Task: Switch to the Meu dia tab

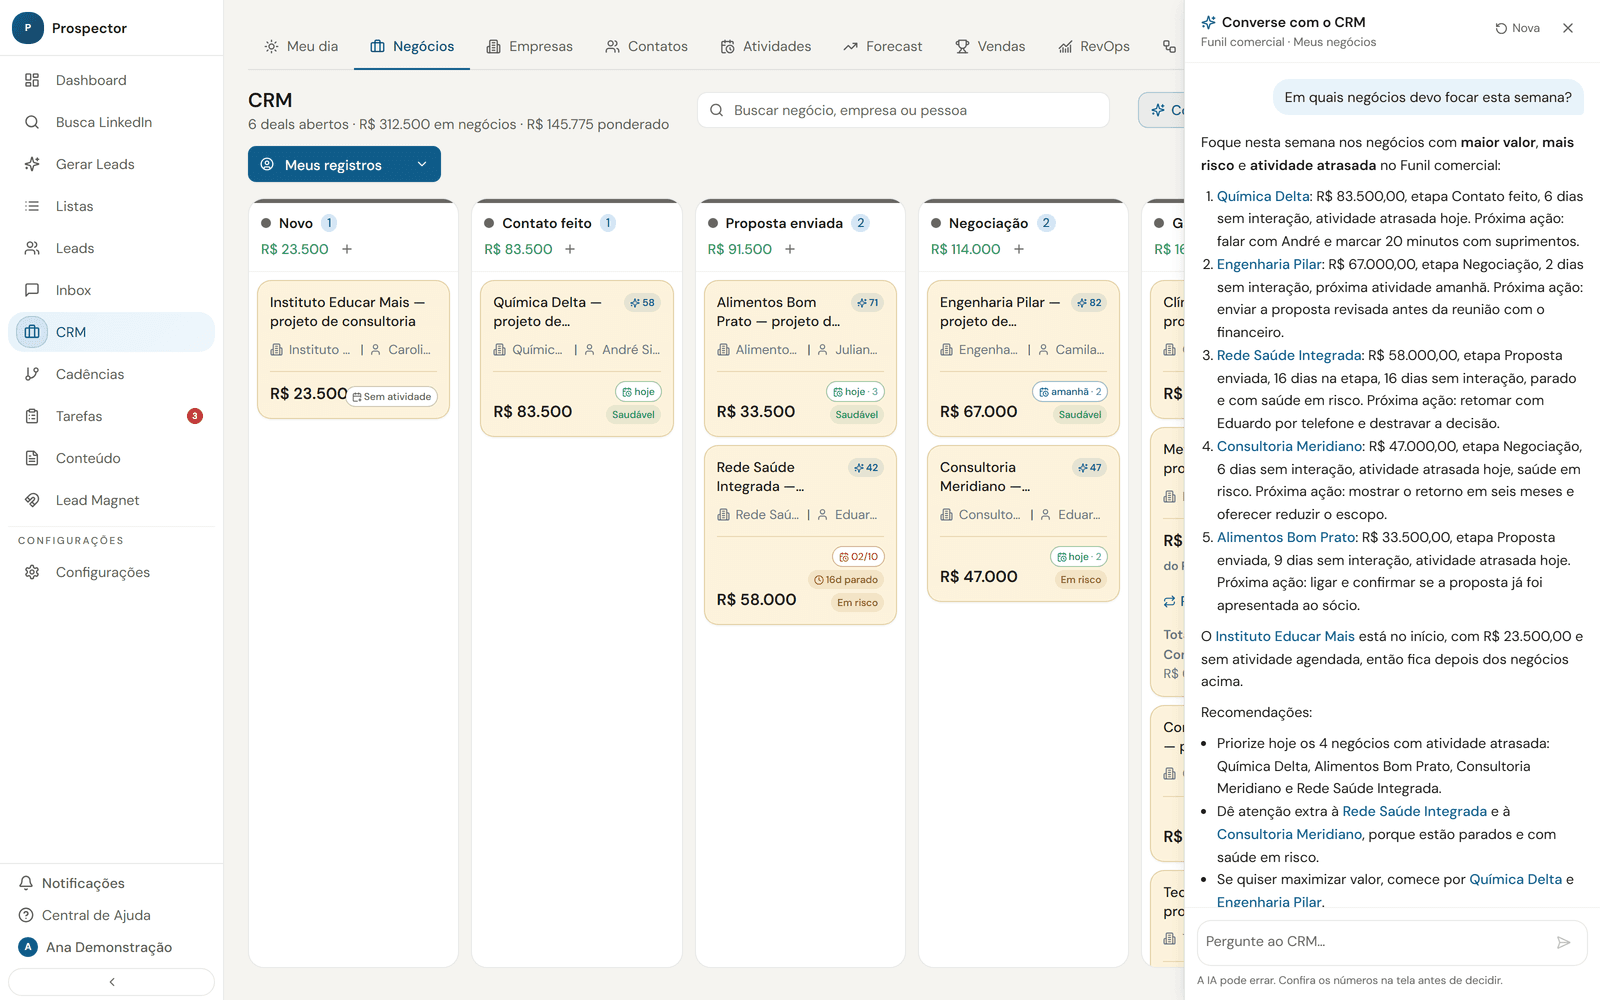Action: 301,46
